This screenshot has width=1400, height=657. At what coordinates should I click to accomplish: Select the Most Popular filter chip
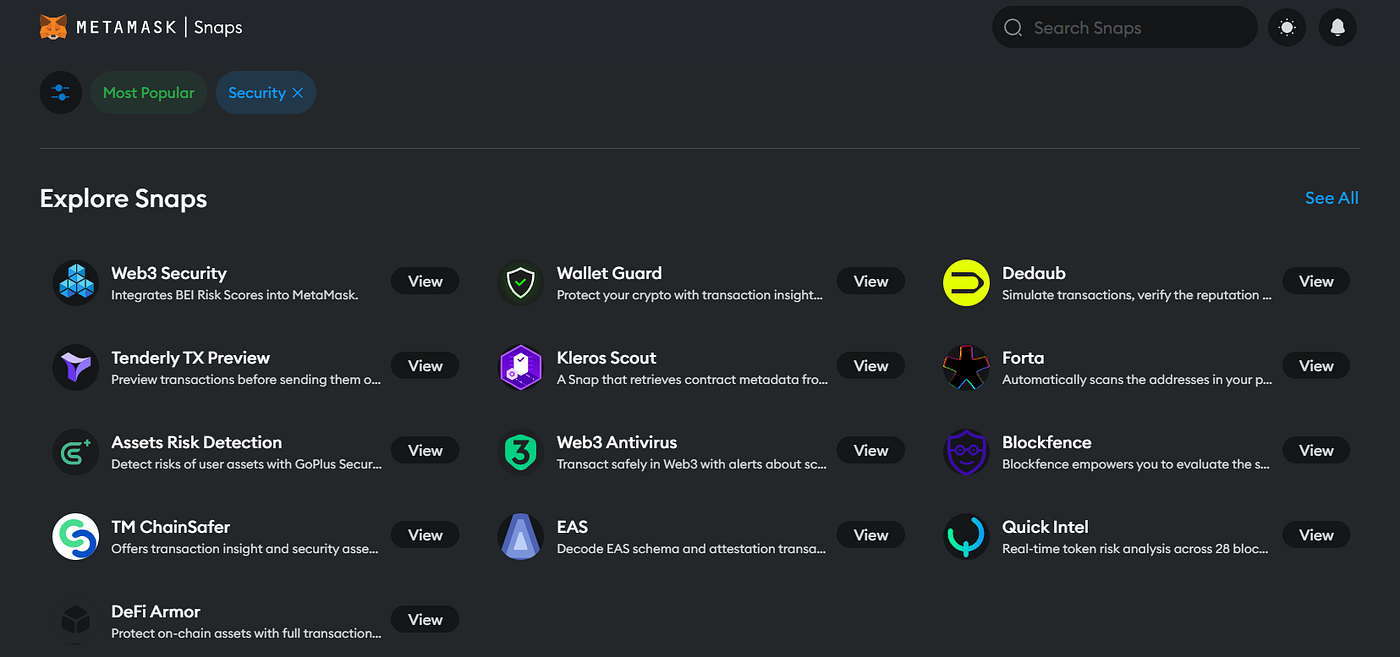(149, 92)
